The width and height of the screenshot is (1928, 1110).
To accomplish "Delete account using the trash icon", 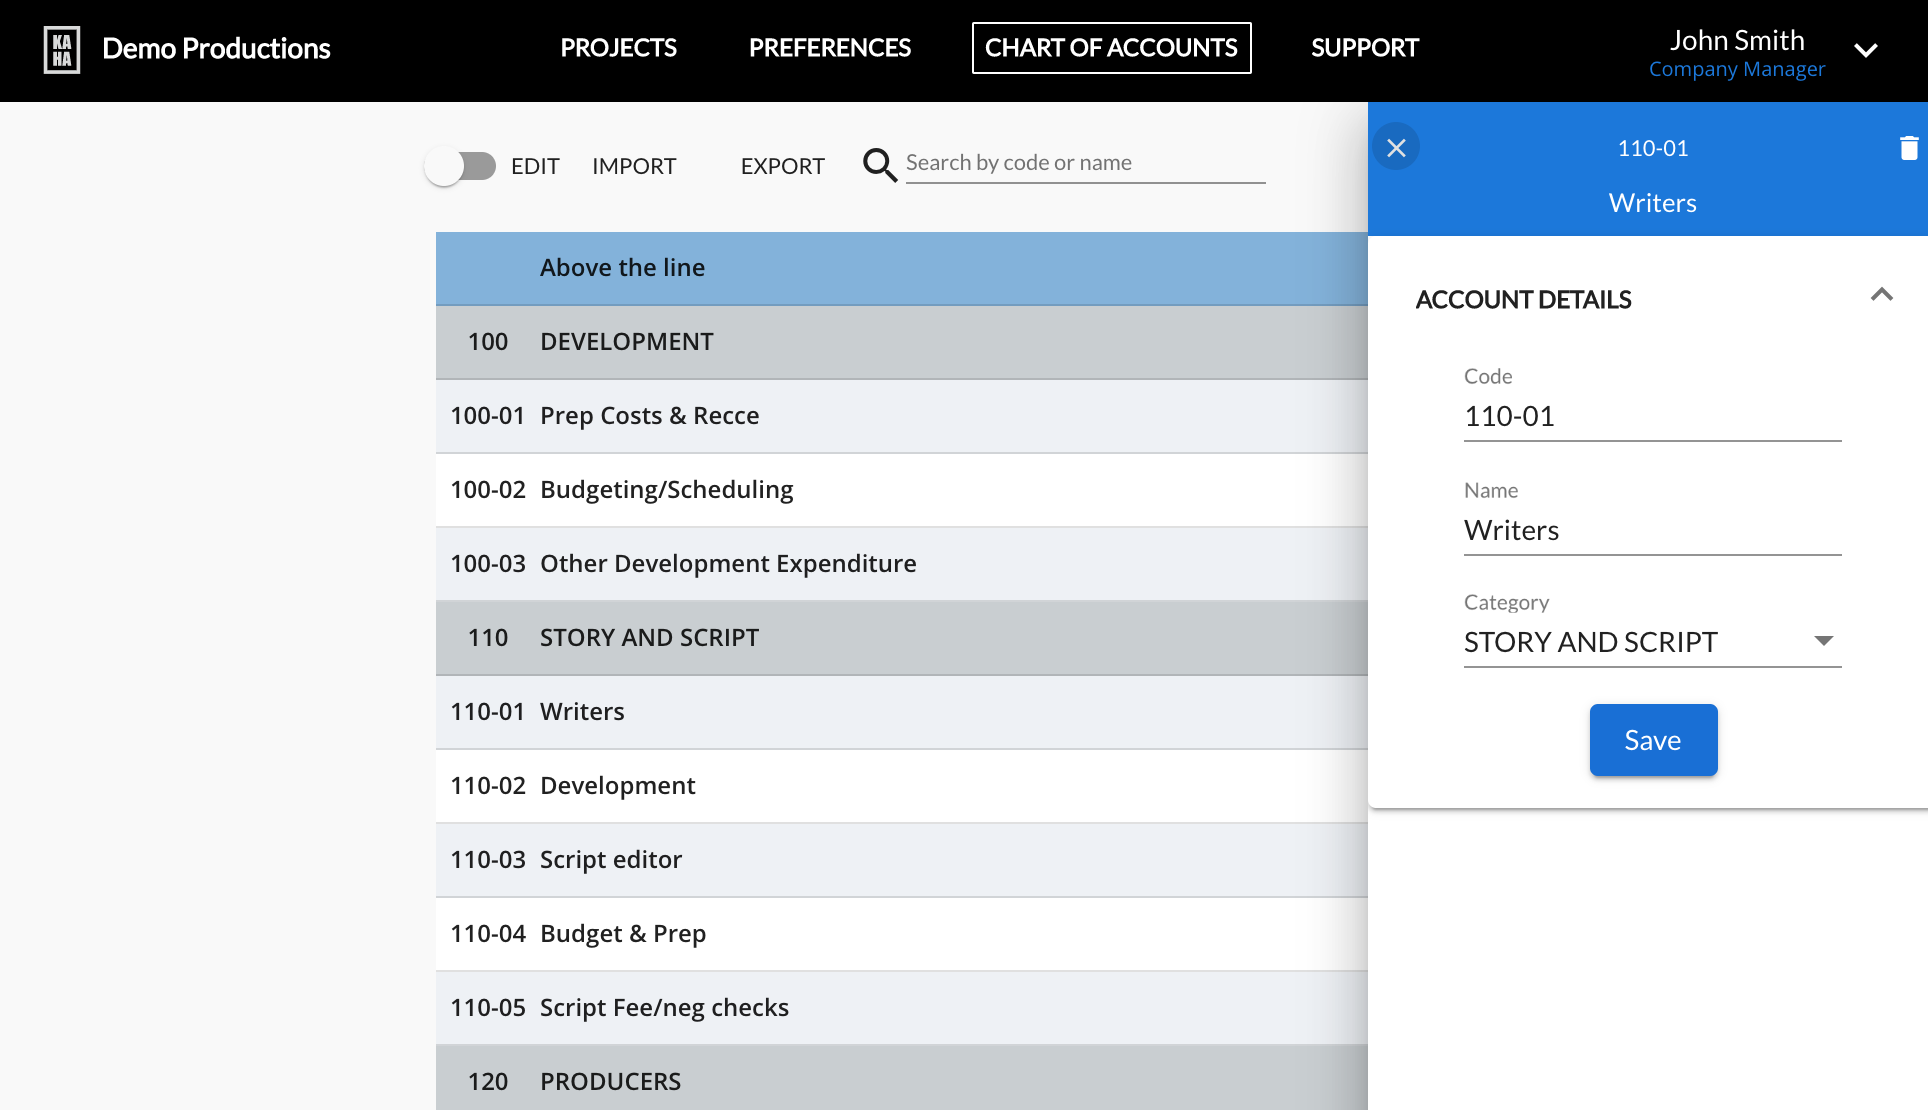I will 1908,148.
